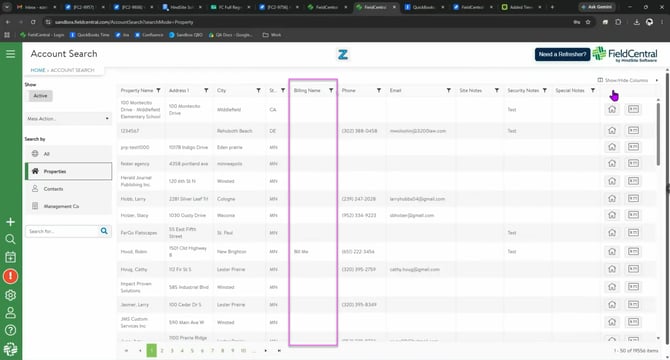Image resolution: width=670 pixels, height=360 pixels.
Task: Switch to the QuickBooks browser tab
Action: click(424, 7)
